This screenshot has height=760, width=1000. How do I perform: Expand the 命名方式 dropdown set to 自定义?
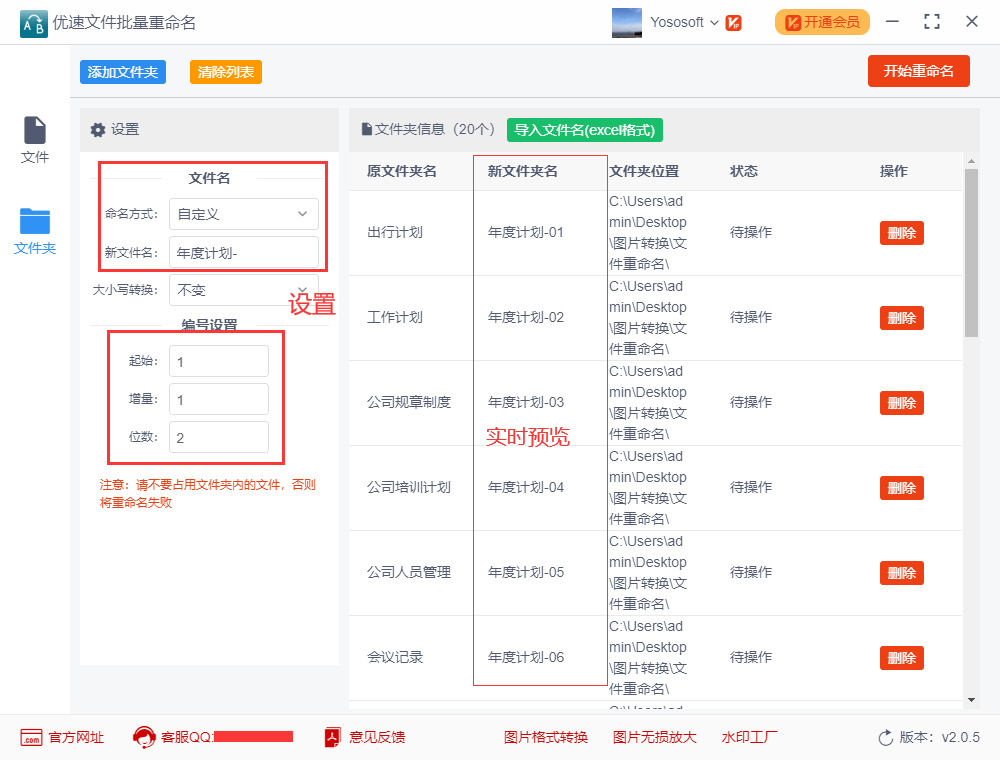pyautogui.click(x=244, y=214)
